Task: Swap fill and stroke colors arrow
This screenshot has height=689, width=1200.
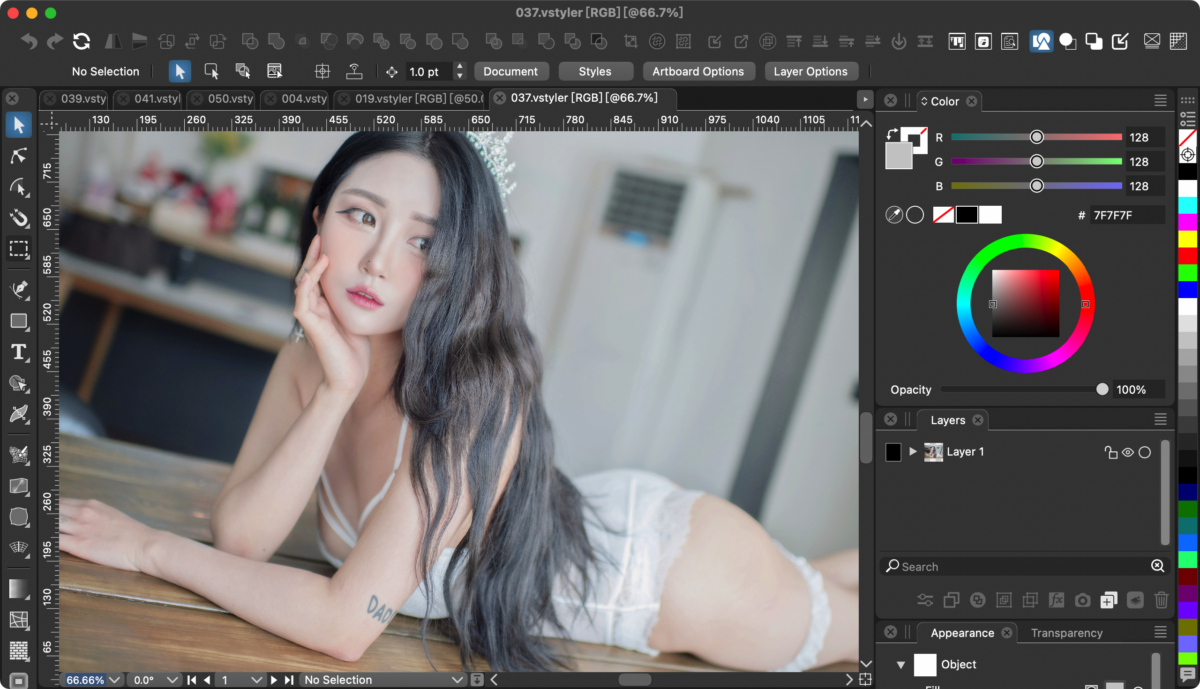Action: [892, 133]
